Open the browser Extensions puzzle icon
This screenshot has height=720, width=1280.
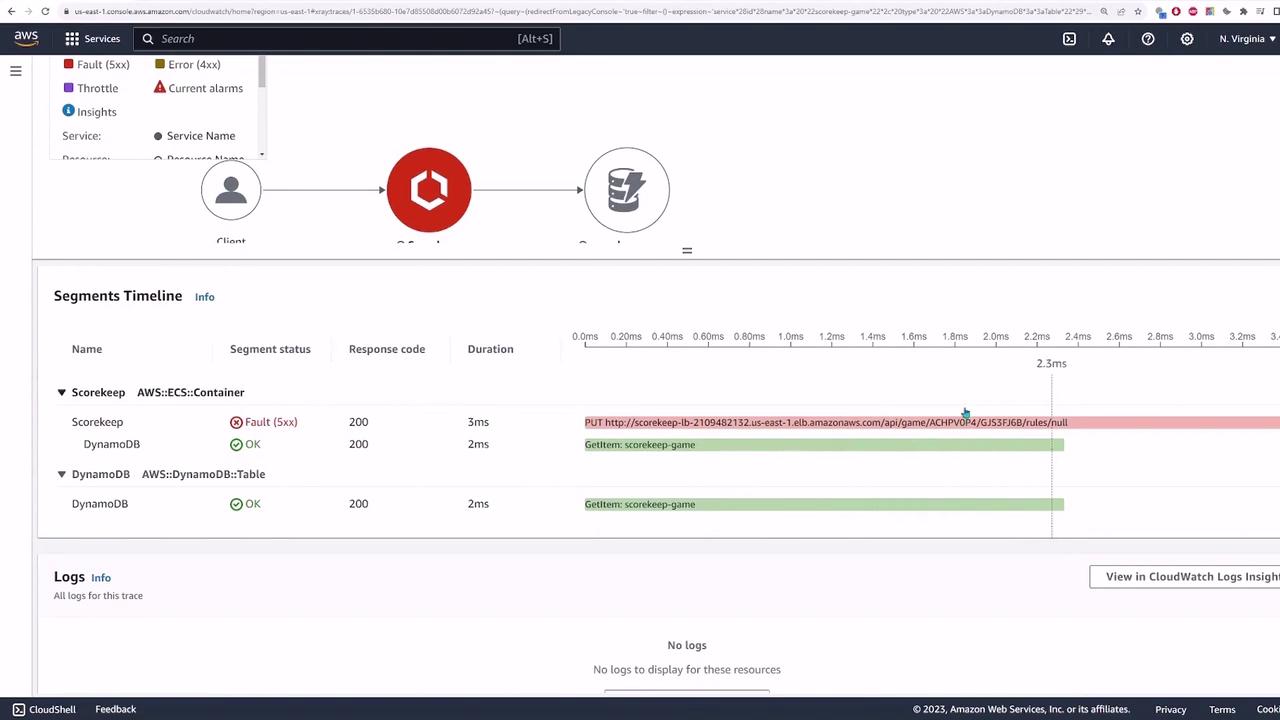pos(1243,11)
